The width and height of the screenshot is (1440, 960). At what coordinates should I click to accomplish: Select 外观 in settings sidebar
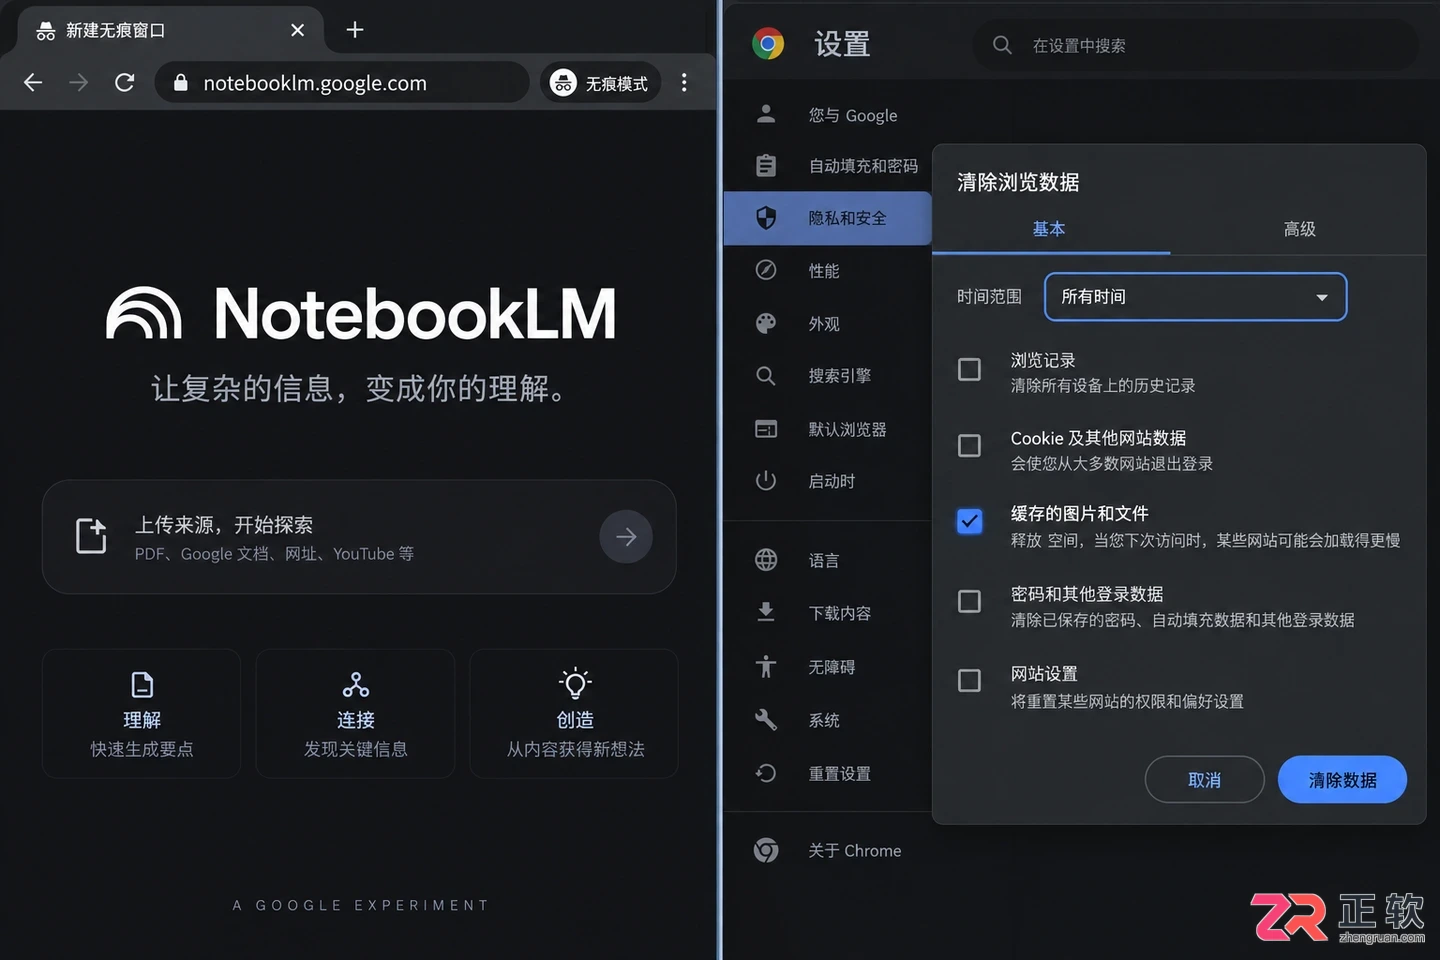coord(828,324)
